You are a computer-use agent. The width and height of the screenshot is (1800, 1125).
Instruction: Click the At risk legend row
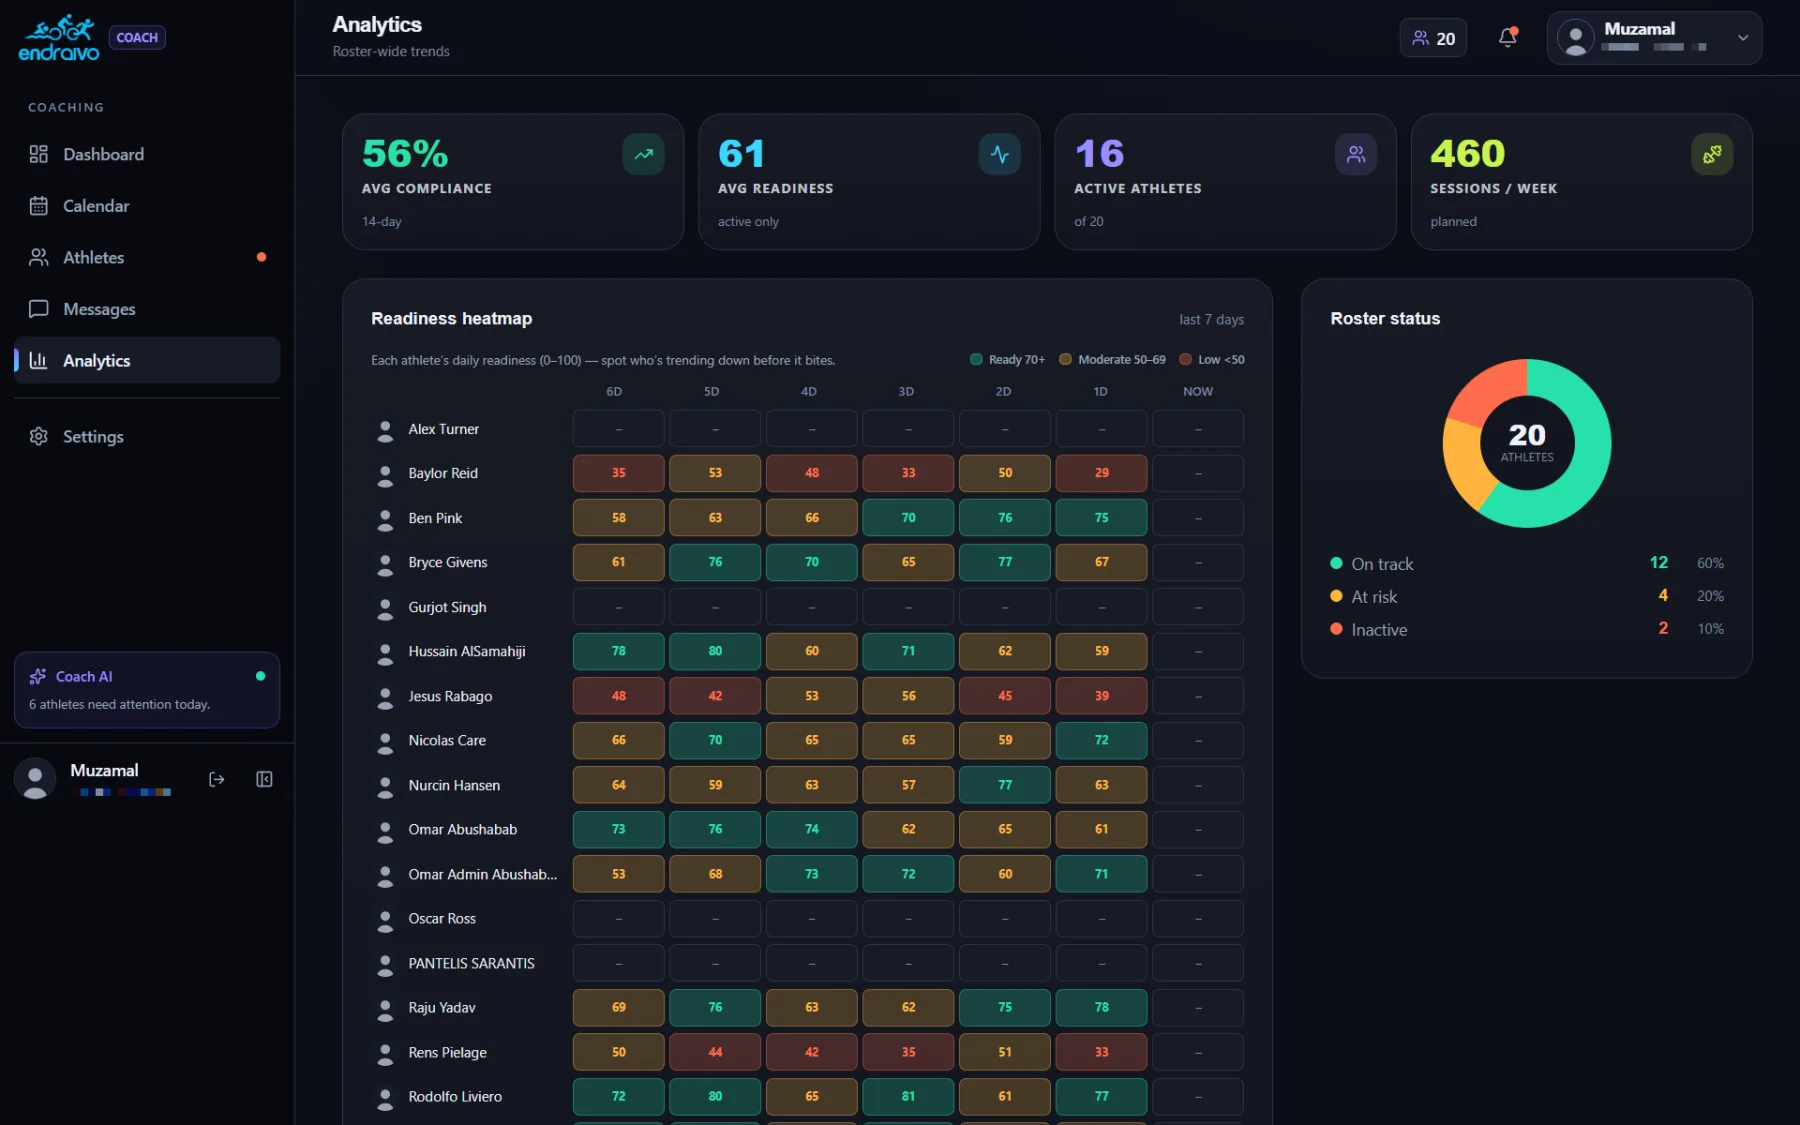click(x=1527, y=596)
